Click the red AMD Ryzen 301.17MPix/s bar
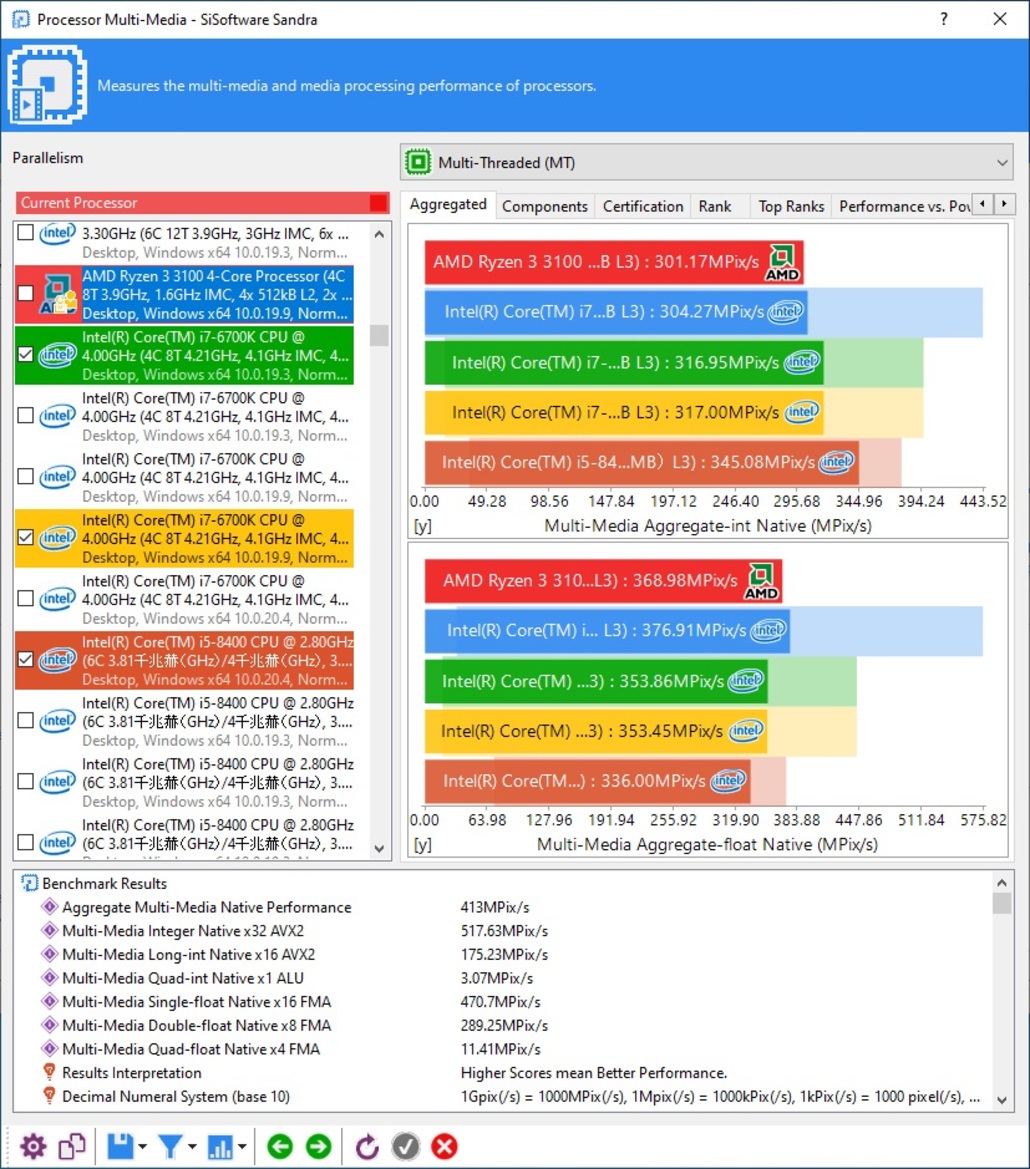1030x1169 pixels. pos(614,262)
